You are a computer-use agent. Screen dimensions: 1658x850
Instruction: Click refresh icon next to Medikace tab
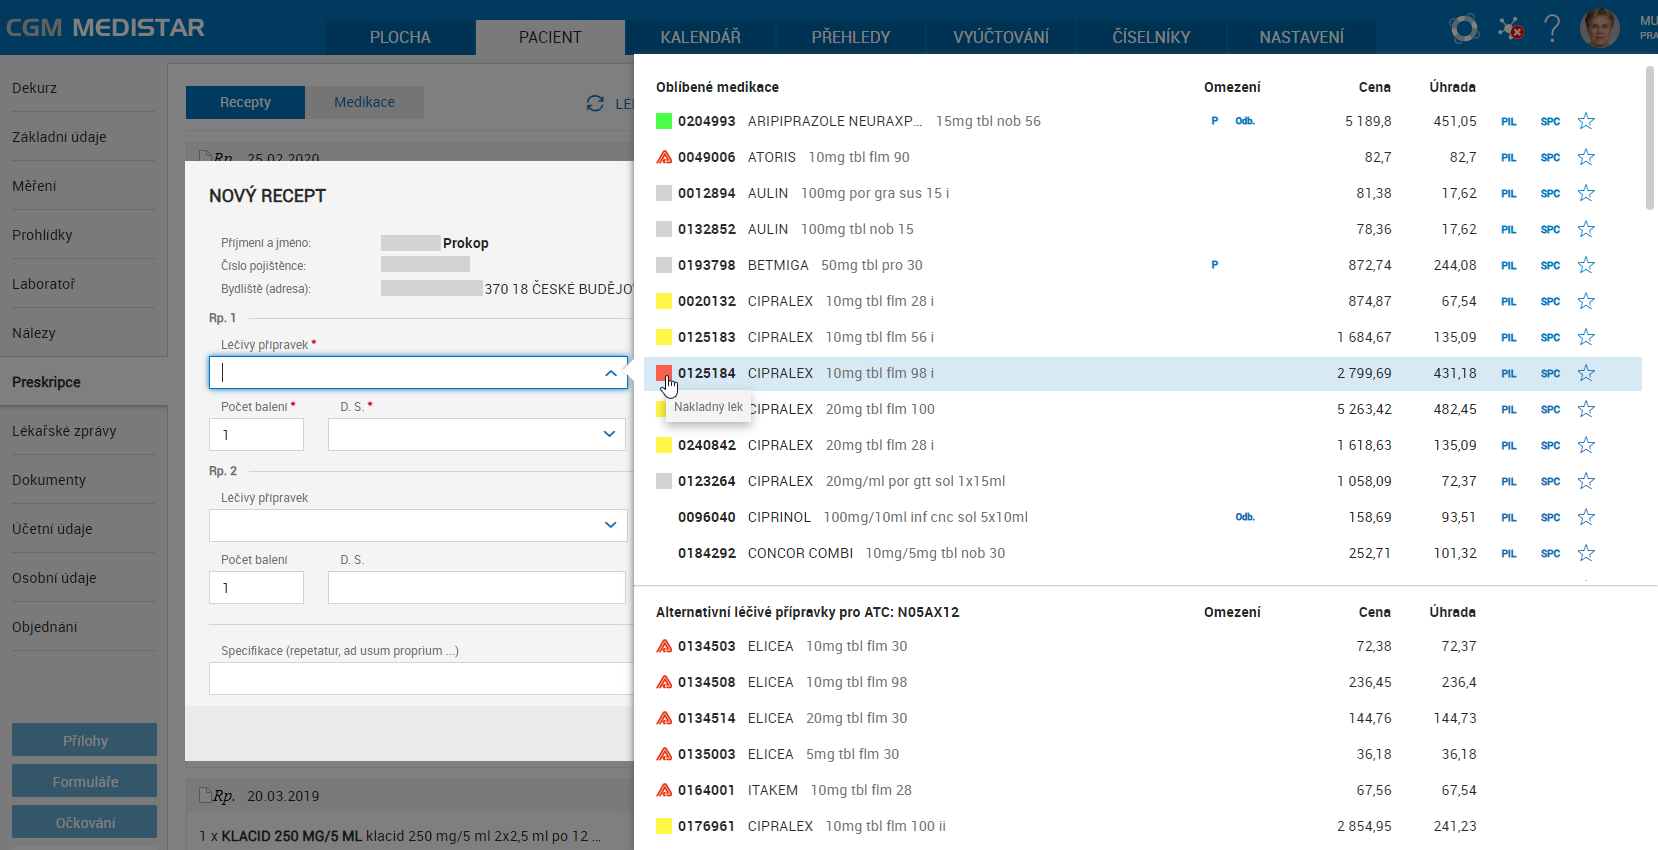coord(595,103)
